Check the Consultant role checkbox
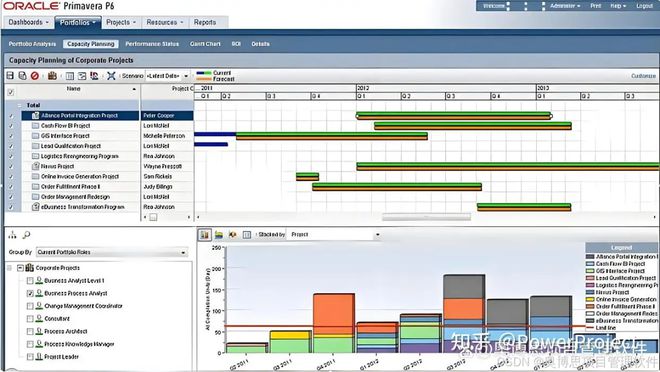The height and width of the screenshot is (372, 660). point(30,319)
